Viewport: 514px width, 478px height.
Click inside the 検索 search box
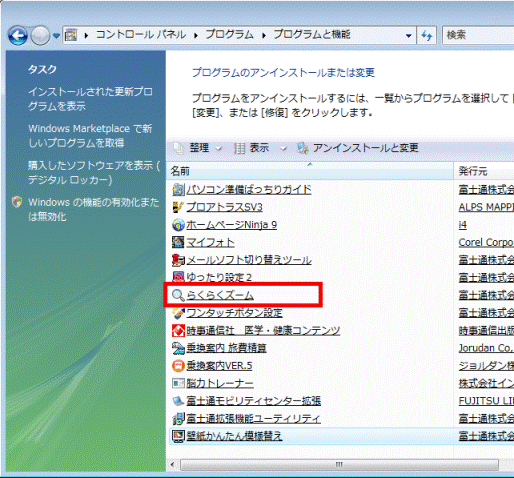(478, 35)
